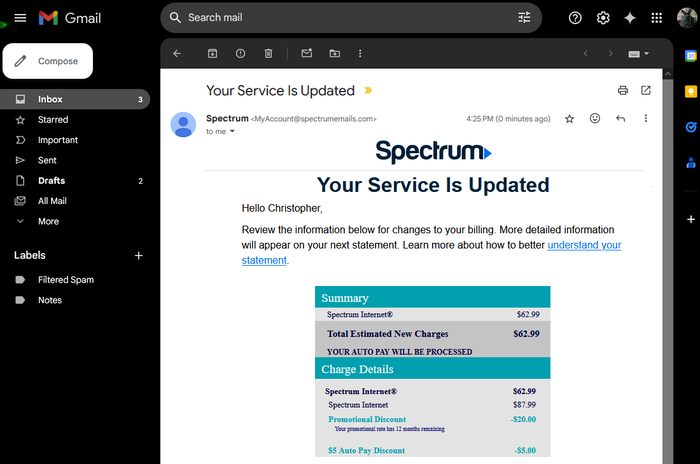Open Google Keep side panel

pyautogui.click(x=691, y=92)
